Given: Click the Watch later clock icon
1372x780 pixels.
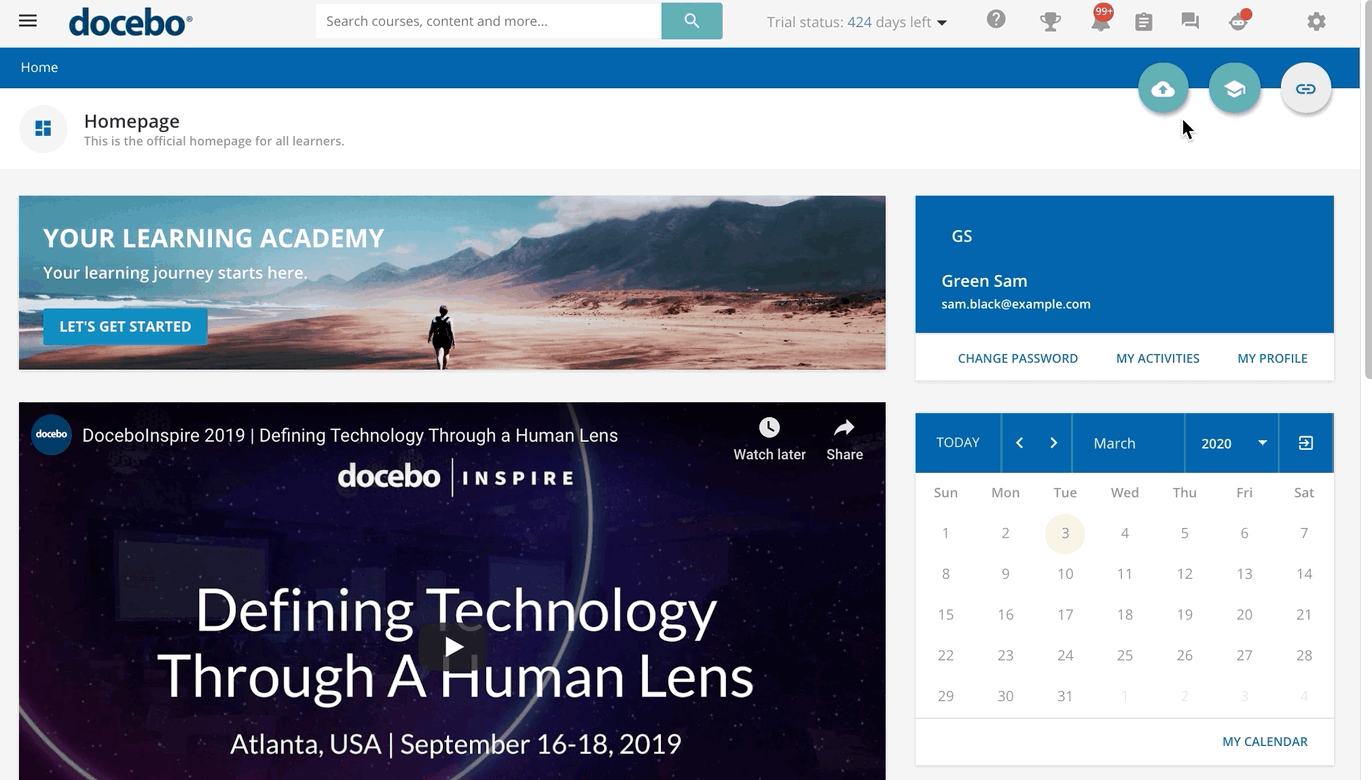Looking at the screenshot, I should click(x=769, y=428).
